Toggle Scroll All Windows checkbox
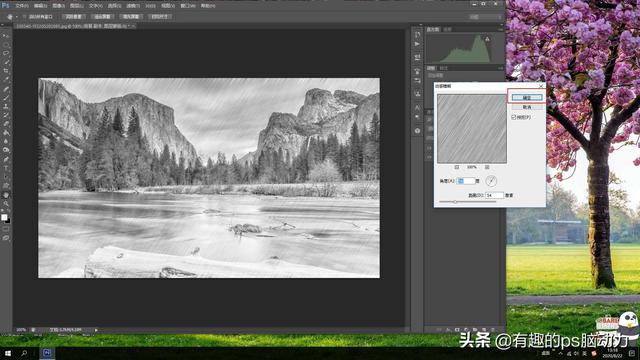This screenshot has width=640, height=360. pos(24,17)
